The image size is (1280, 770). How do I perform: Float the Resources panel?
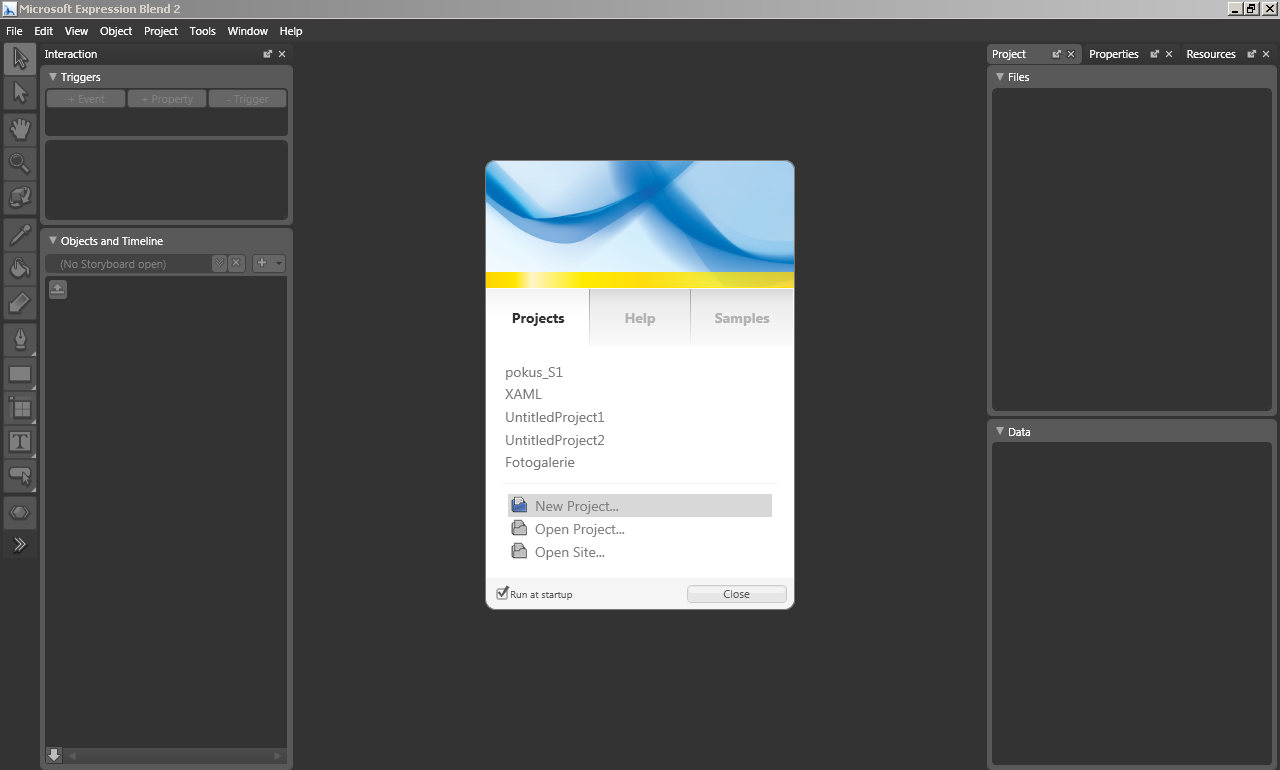click(1252, 54)
